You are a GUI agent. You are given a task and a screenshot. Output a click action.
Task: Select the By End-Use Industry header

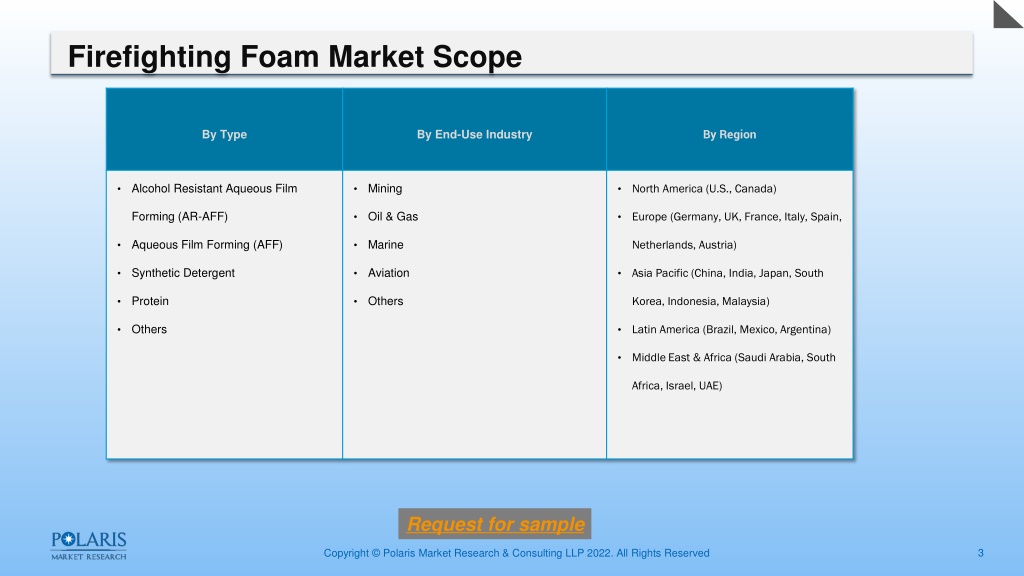coord(474,135)
